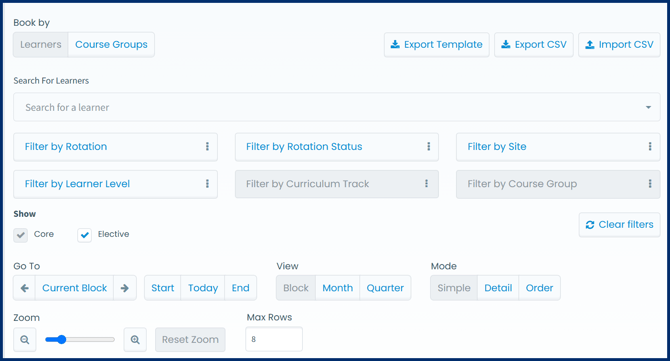The width and height of the screenshot is (670, 361).
Task: Click the Import CSV button
Action: [x=619, y=44]
